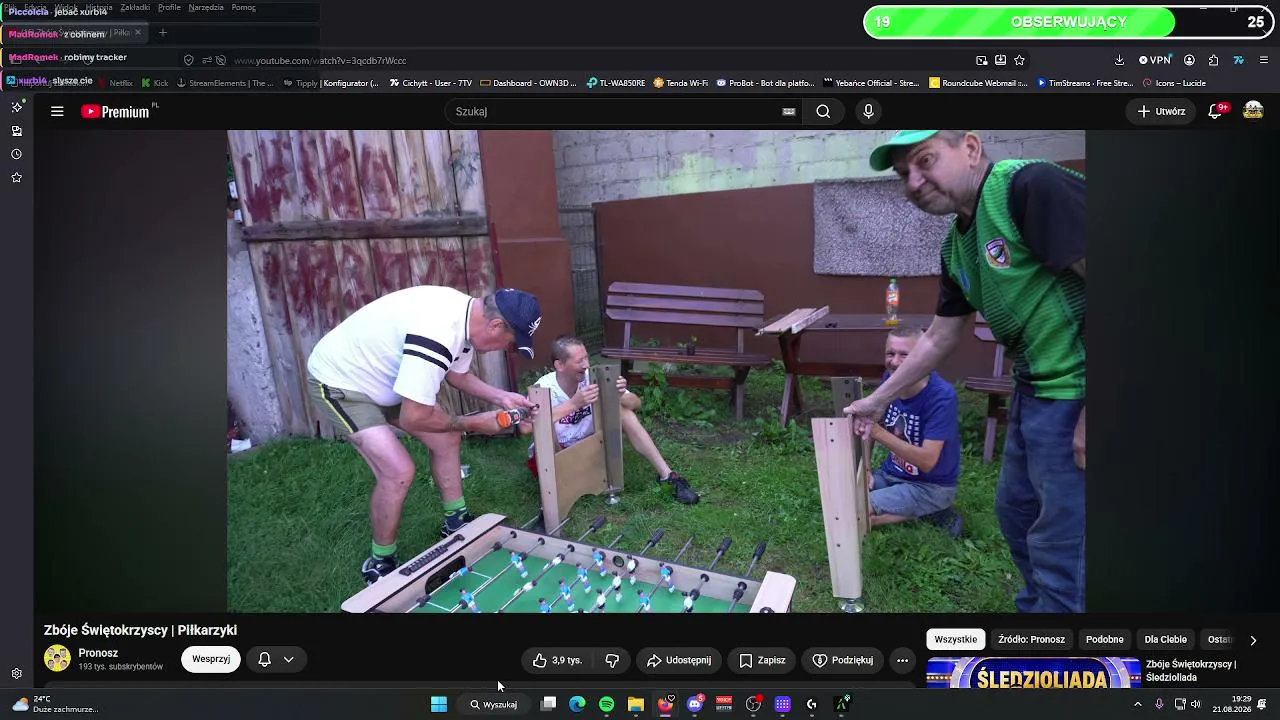The height and width of the screenshot is (720, 1280).
Task: Click the magnifier search button
Action: (823, 111)
